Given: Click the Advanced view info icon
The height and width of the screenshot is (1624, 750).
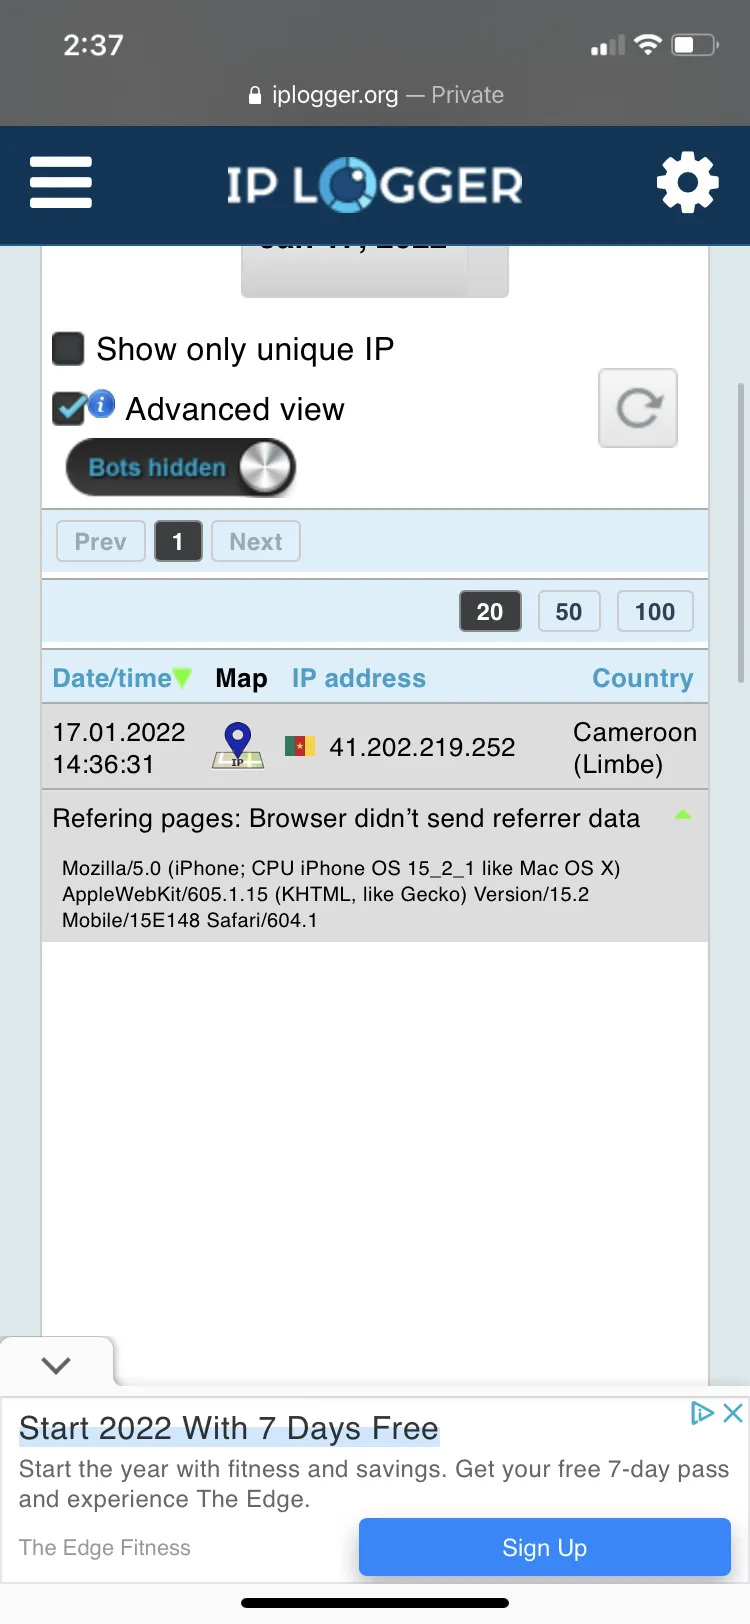Looking at the screenshot, I should pyautogui.click(x=101, y=404).
